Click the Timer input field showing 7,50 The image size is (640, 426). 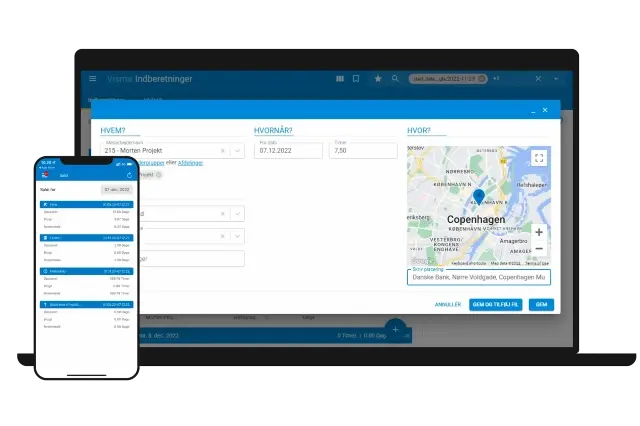click(x=362, y=150)
